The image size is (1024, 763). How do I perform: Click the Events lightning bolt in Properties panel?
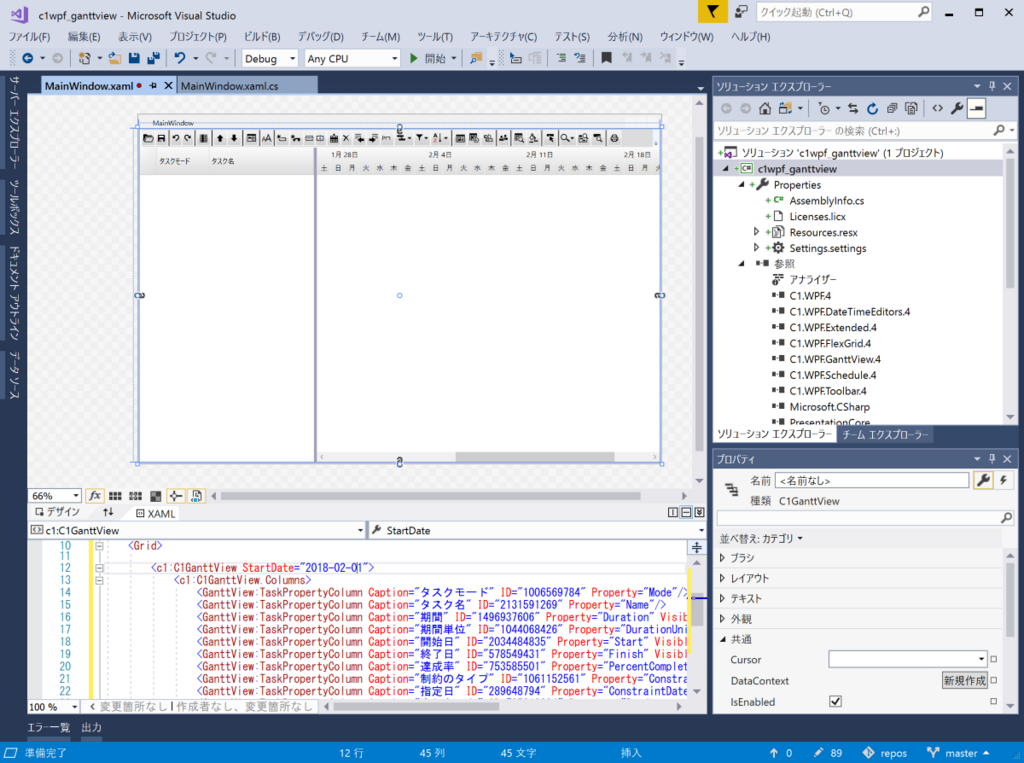(1003, 480)
